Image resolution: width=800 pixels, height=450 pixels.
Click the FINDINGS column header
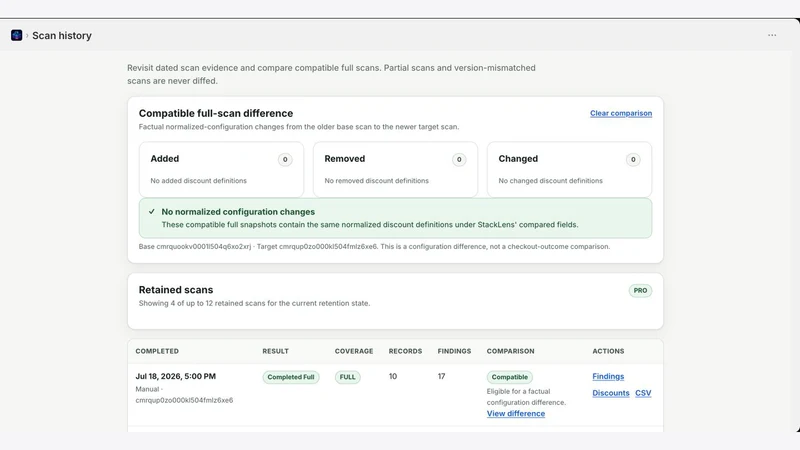point(454,351)
